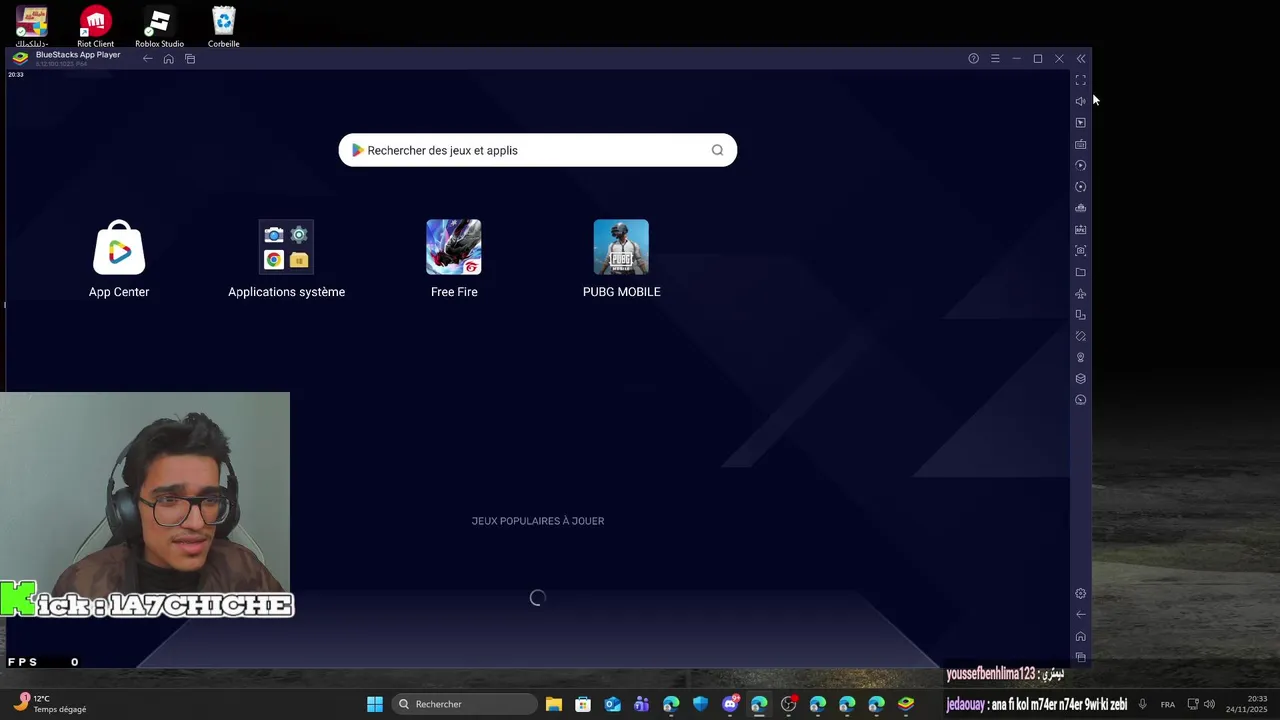Screen dimensions: 1280x720
Task: Open the Corbeille recycle bin
Action: [x=224, y=26]
